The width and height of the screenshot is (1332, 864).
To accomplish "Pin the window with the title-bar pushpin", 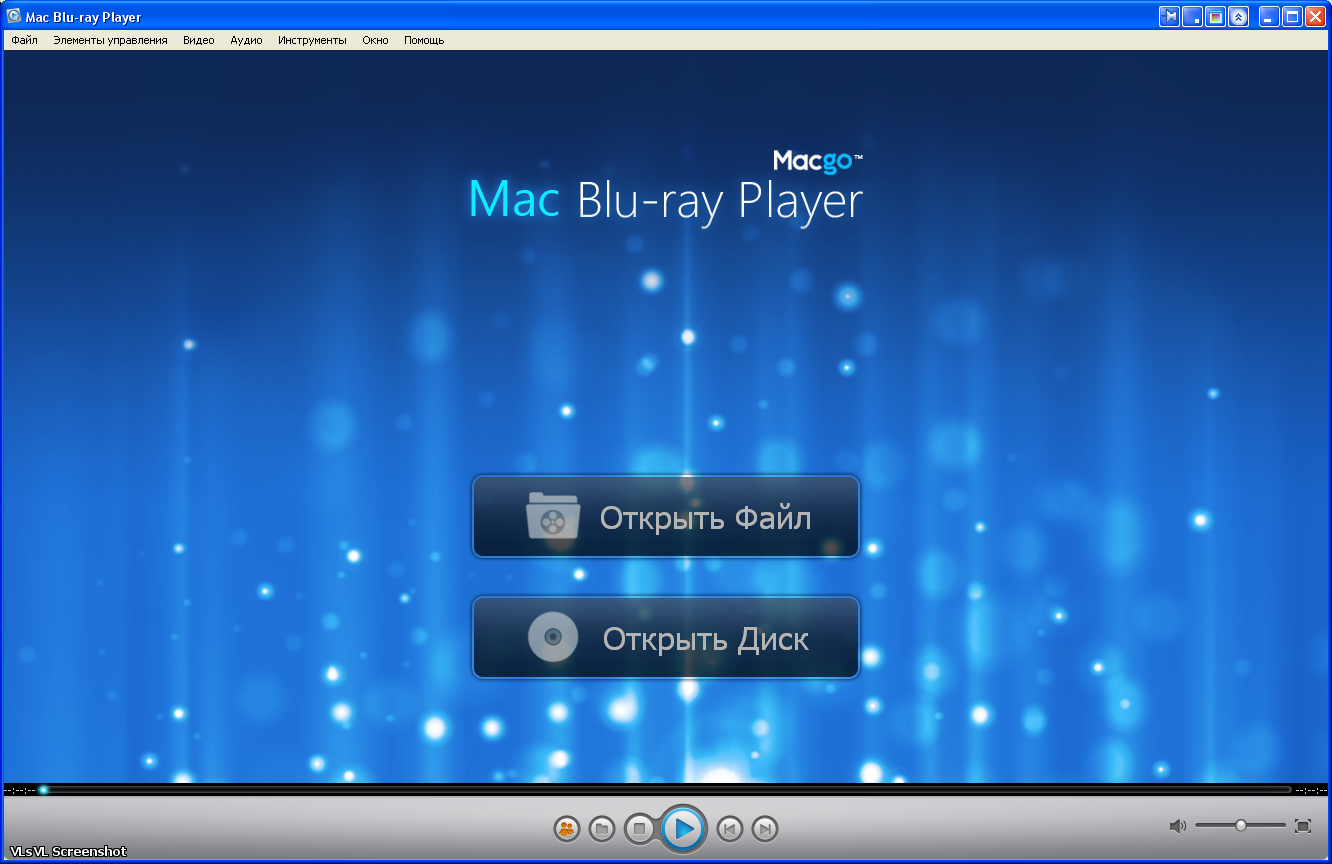I will tap(1169, 16).
